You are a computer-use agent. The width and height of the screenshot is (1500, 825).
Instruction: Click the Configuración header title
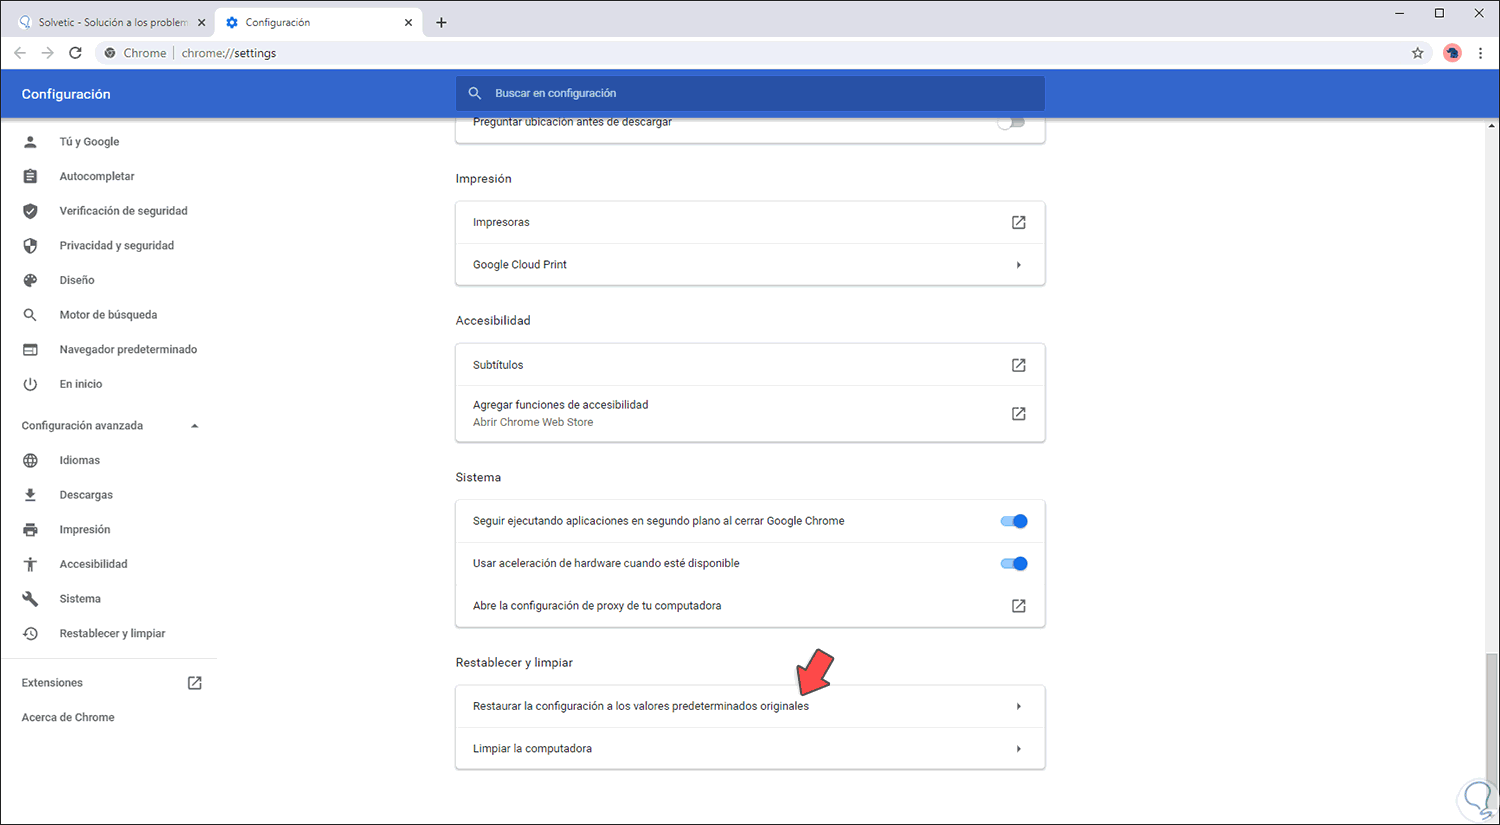coord(66,94)
